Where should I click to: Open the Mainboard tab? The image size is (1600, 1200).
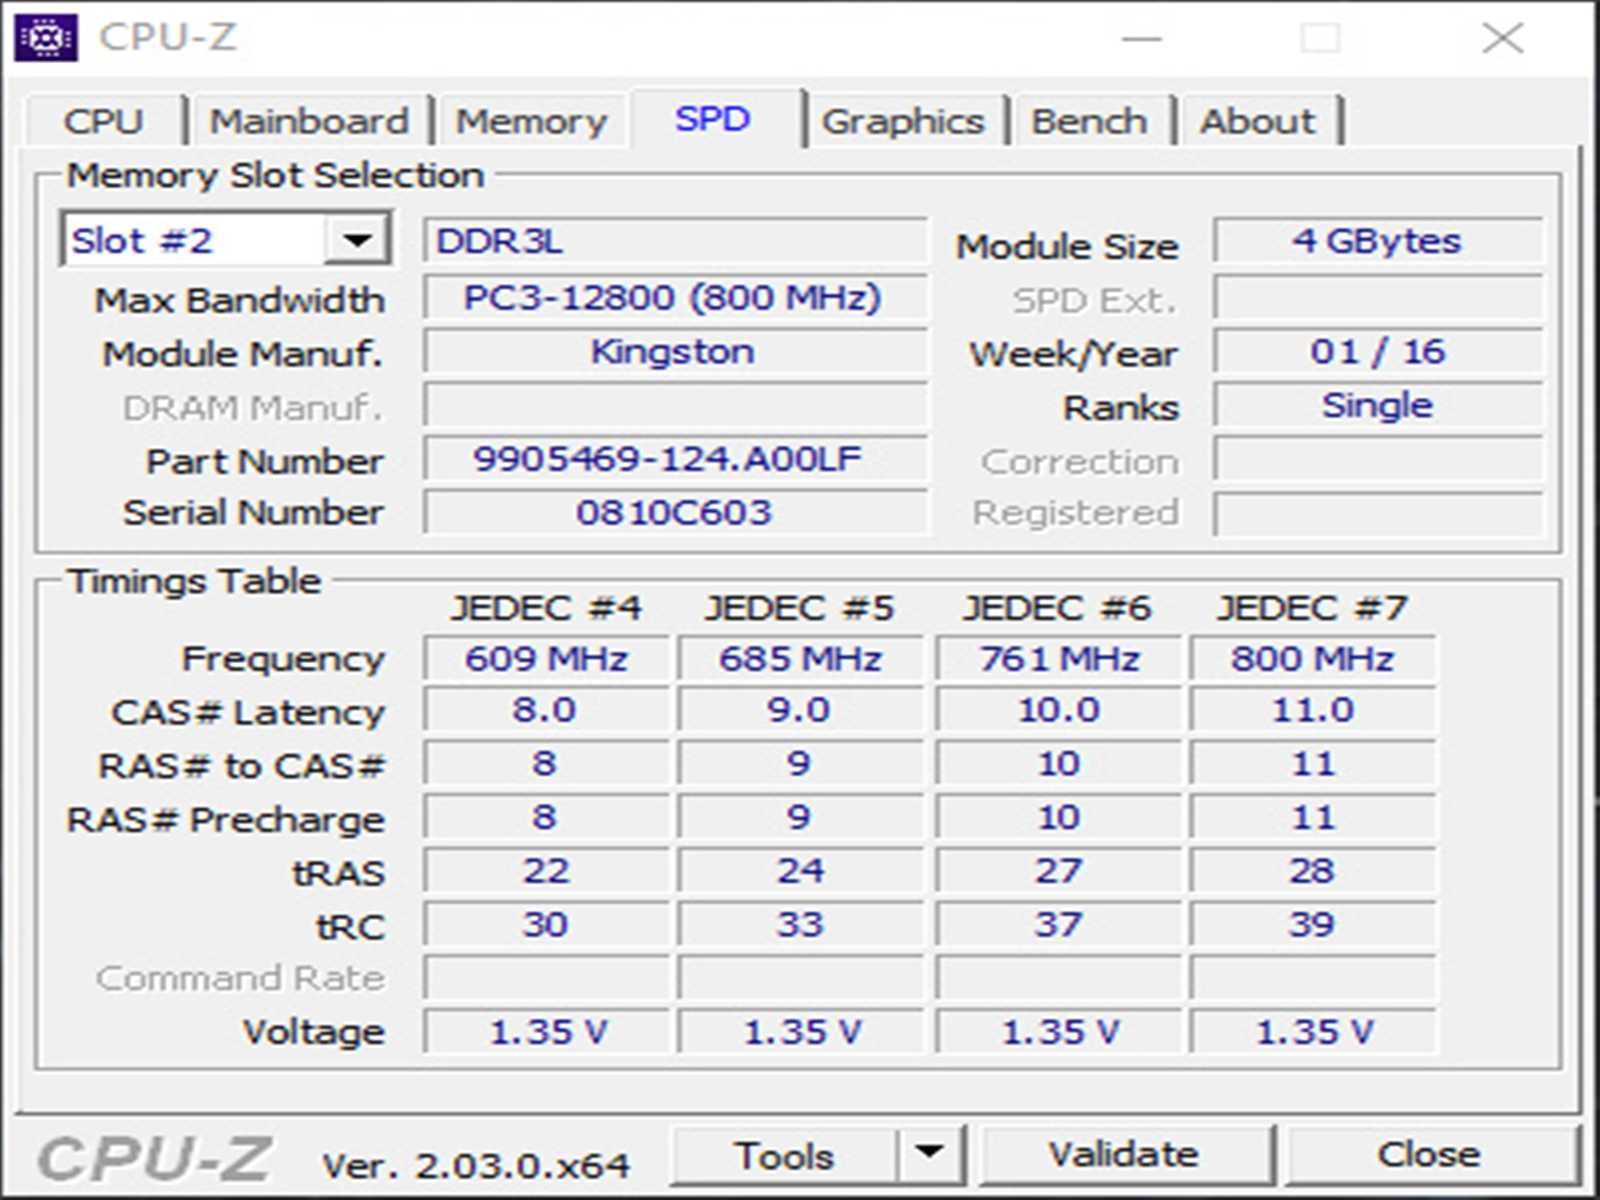[309, 121]
